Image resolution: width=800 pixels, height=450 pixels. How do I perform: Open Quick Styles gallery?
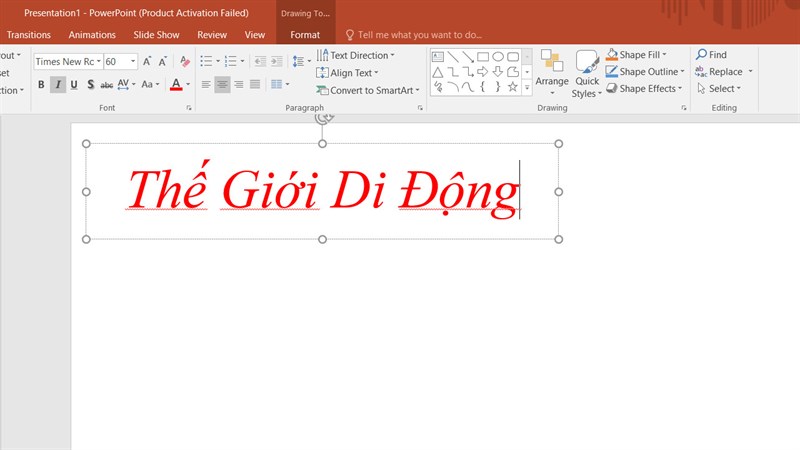coord(587,73)
